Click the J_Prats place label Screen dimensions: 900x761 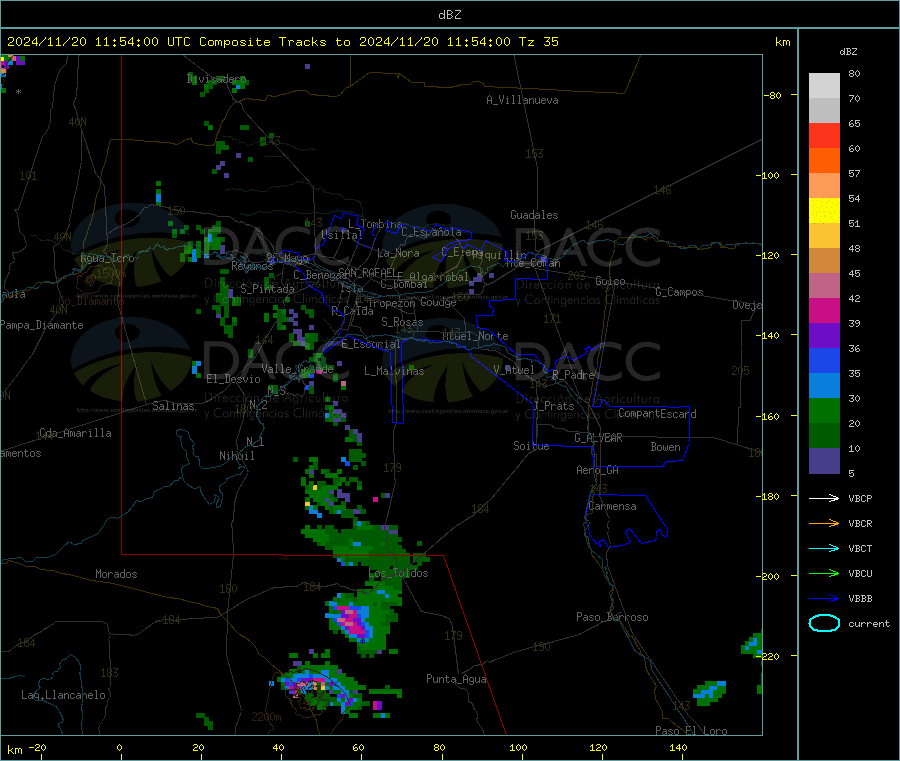tap(553, 405)
